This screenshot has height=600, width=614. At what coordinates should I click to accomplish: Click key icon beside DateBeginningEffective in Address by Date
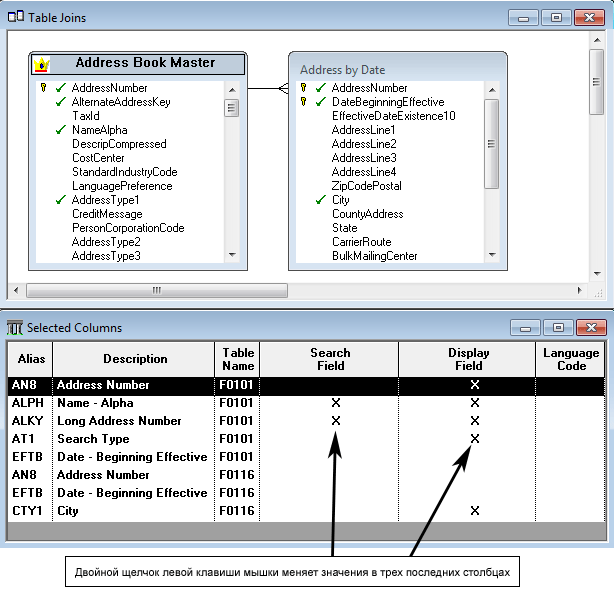pos(303,102)
